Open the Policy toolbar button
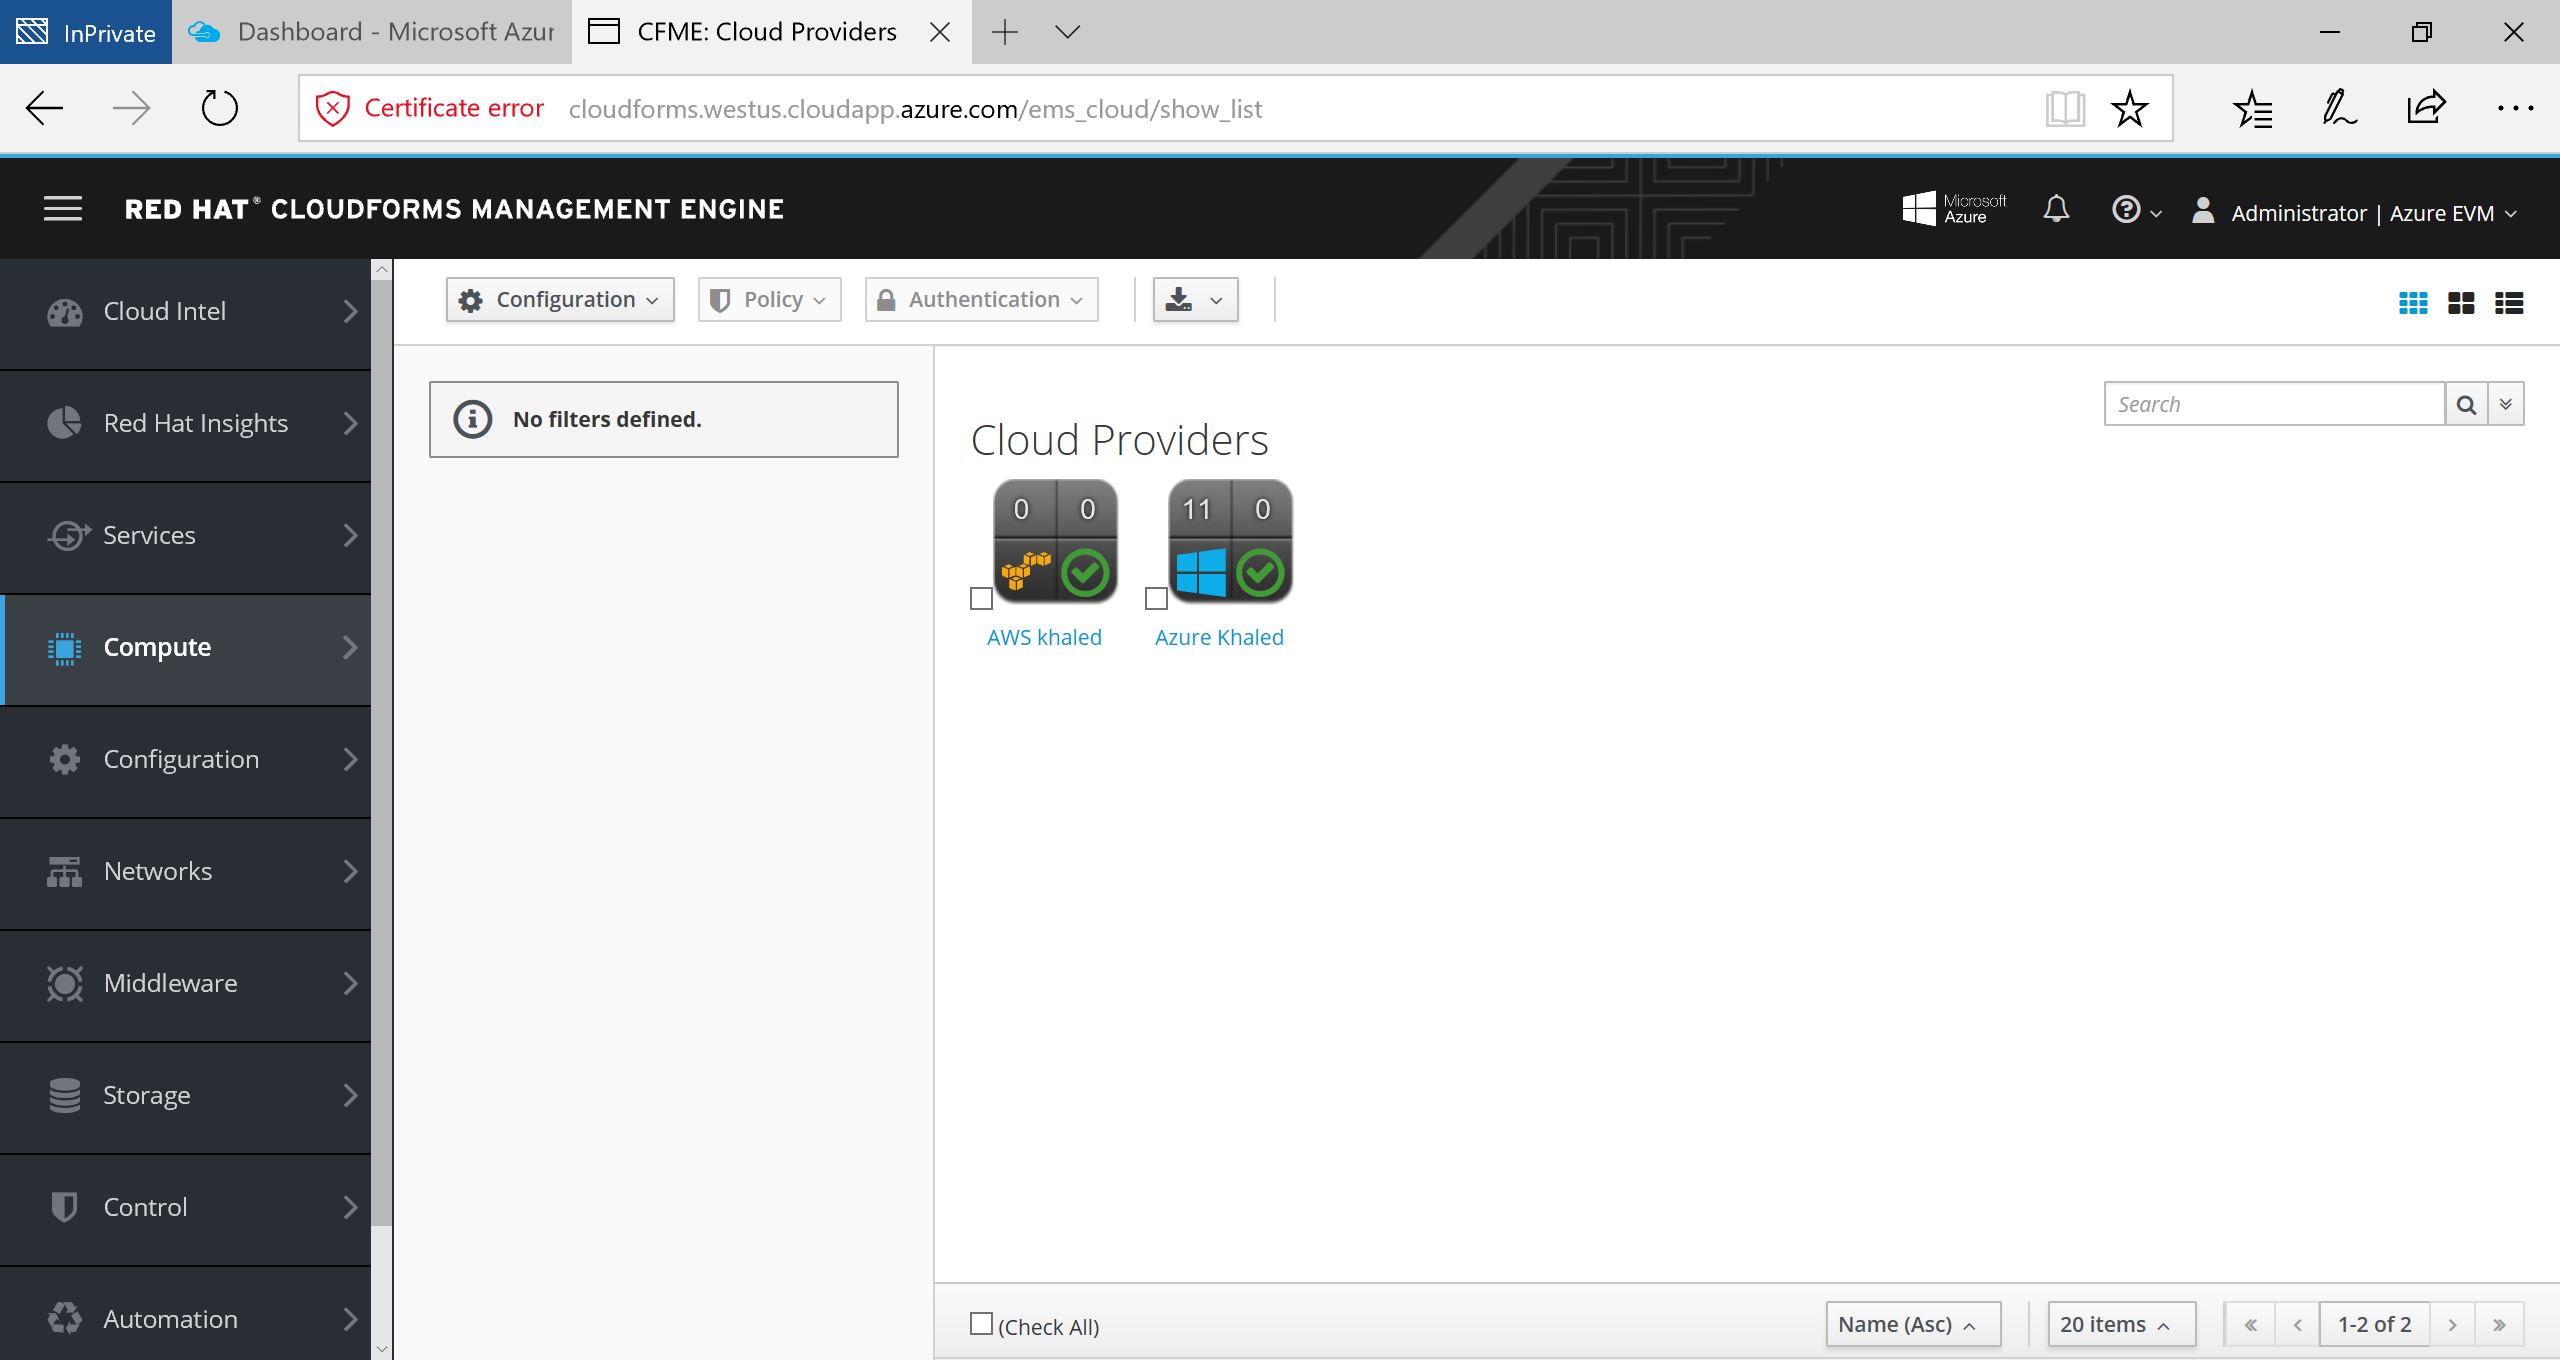The image size is (2560, 1360). coord(768,300)
